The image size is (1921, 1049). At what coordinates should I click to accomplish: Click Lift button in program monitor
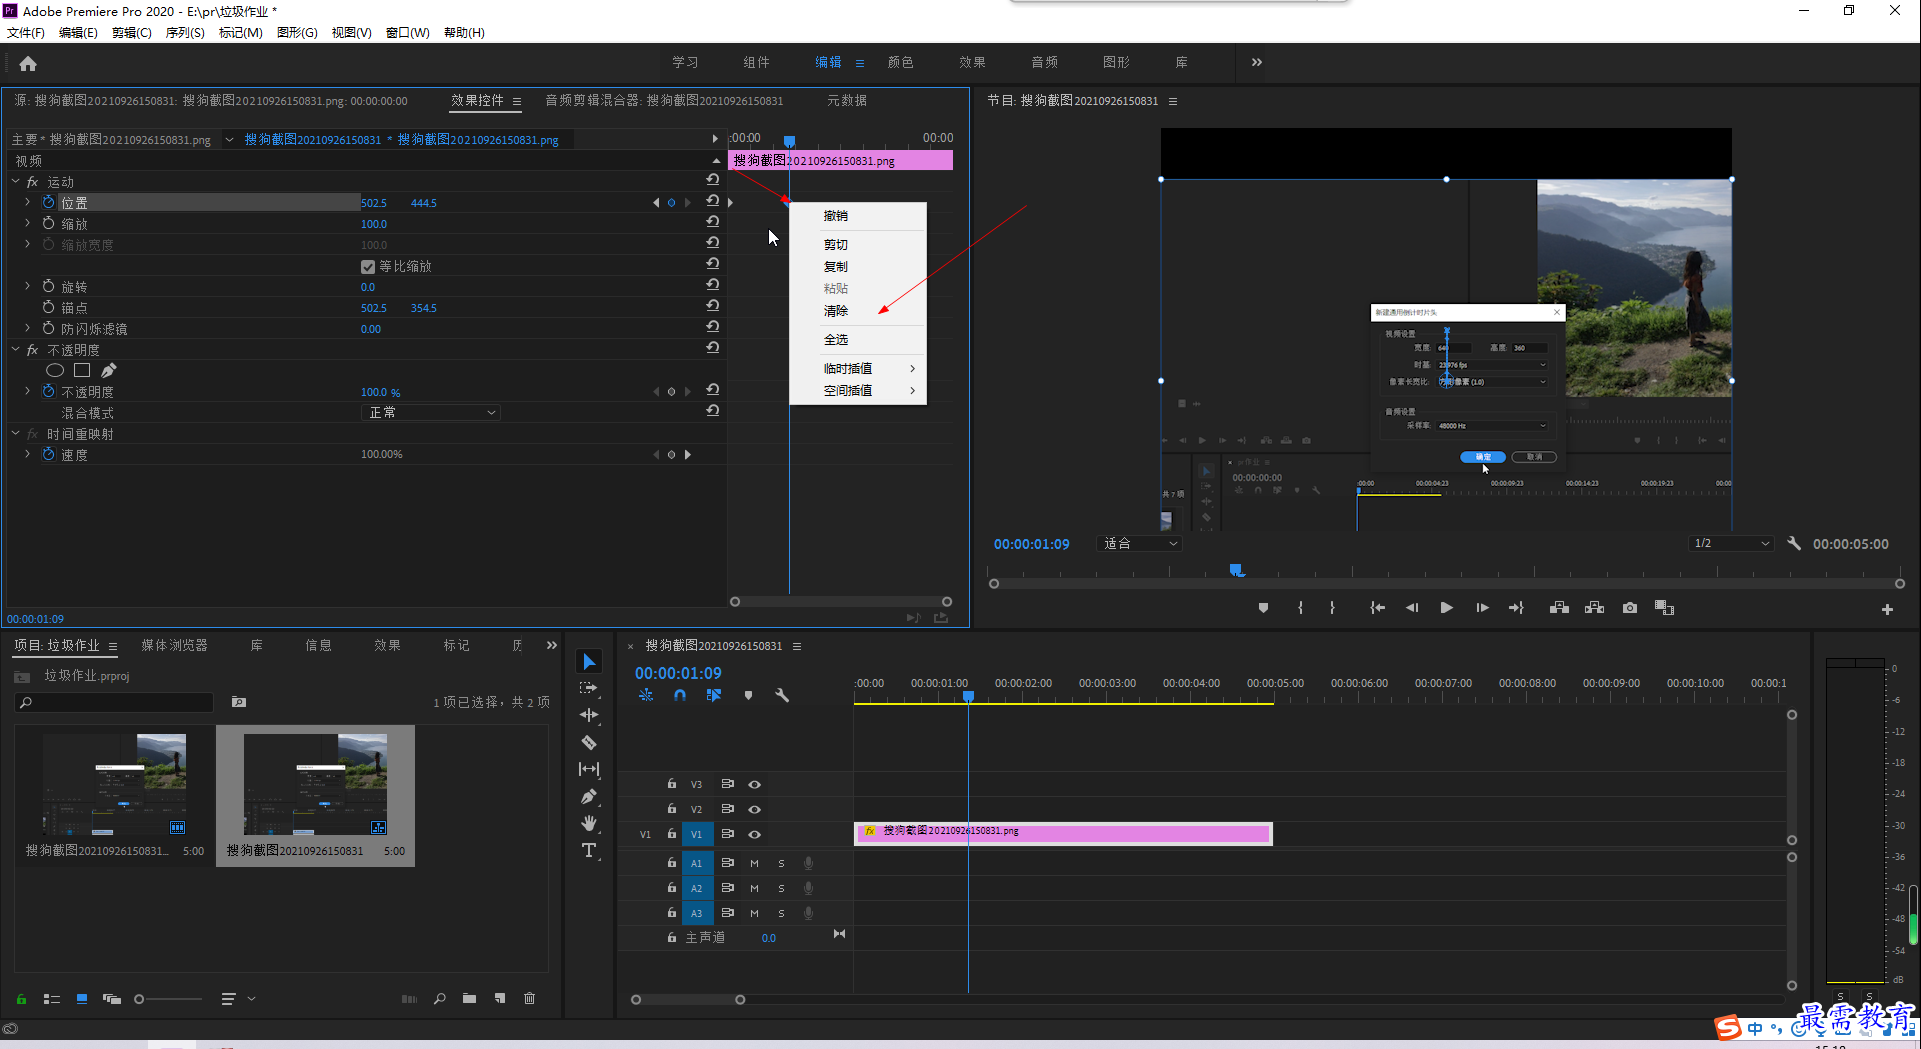(1559, 608)
